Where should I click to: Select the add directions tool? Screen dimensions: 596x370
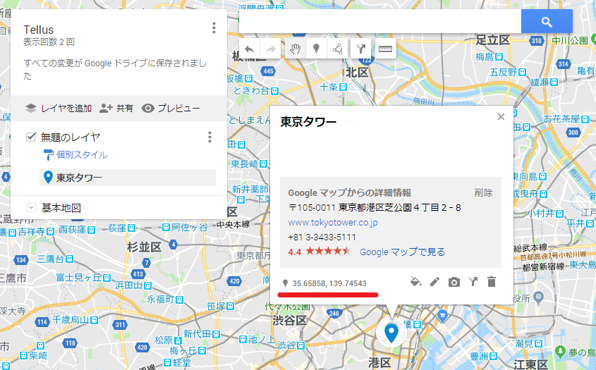pyautogui.click(x=361, y=49)
